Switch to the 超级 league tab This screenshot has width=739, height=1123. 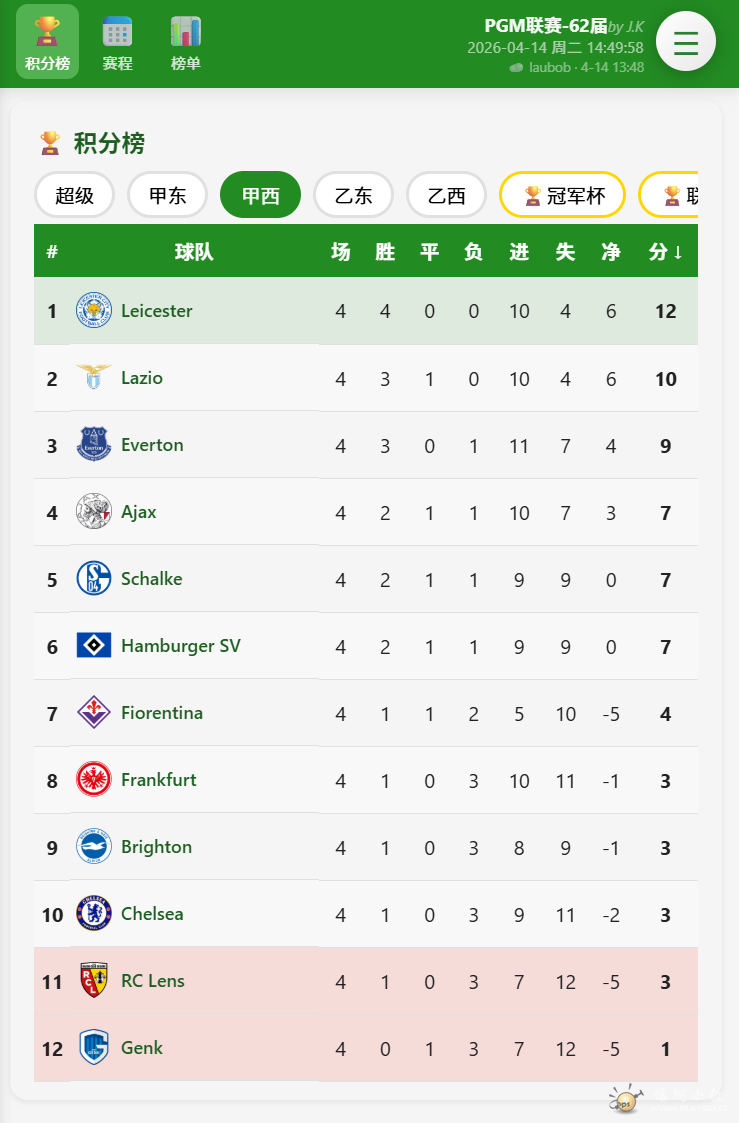coord(75,195)
